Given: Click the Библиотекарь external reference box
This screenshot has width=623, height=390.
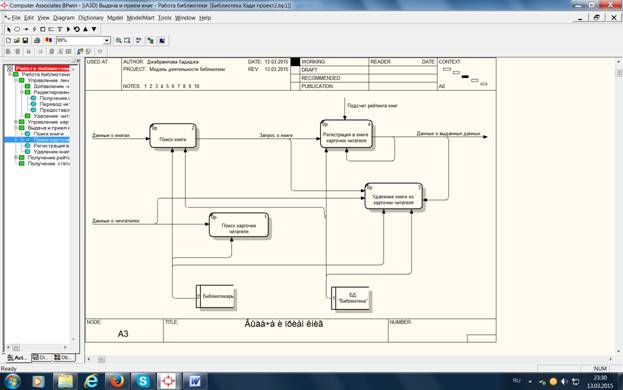Looking at the screenshot, I should (216, 296).
